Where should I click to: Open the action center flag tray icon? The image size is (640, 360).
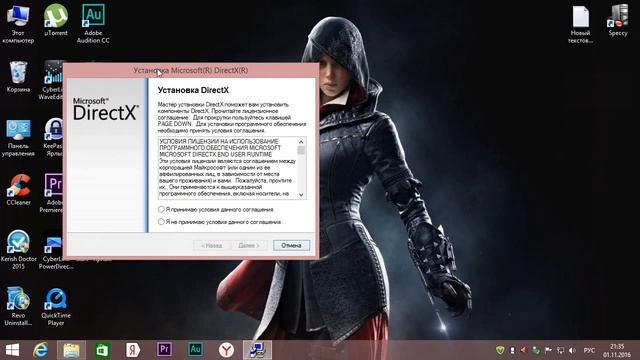point(548,351)
